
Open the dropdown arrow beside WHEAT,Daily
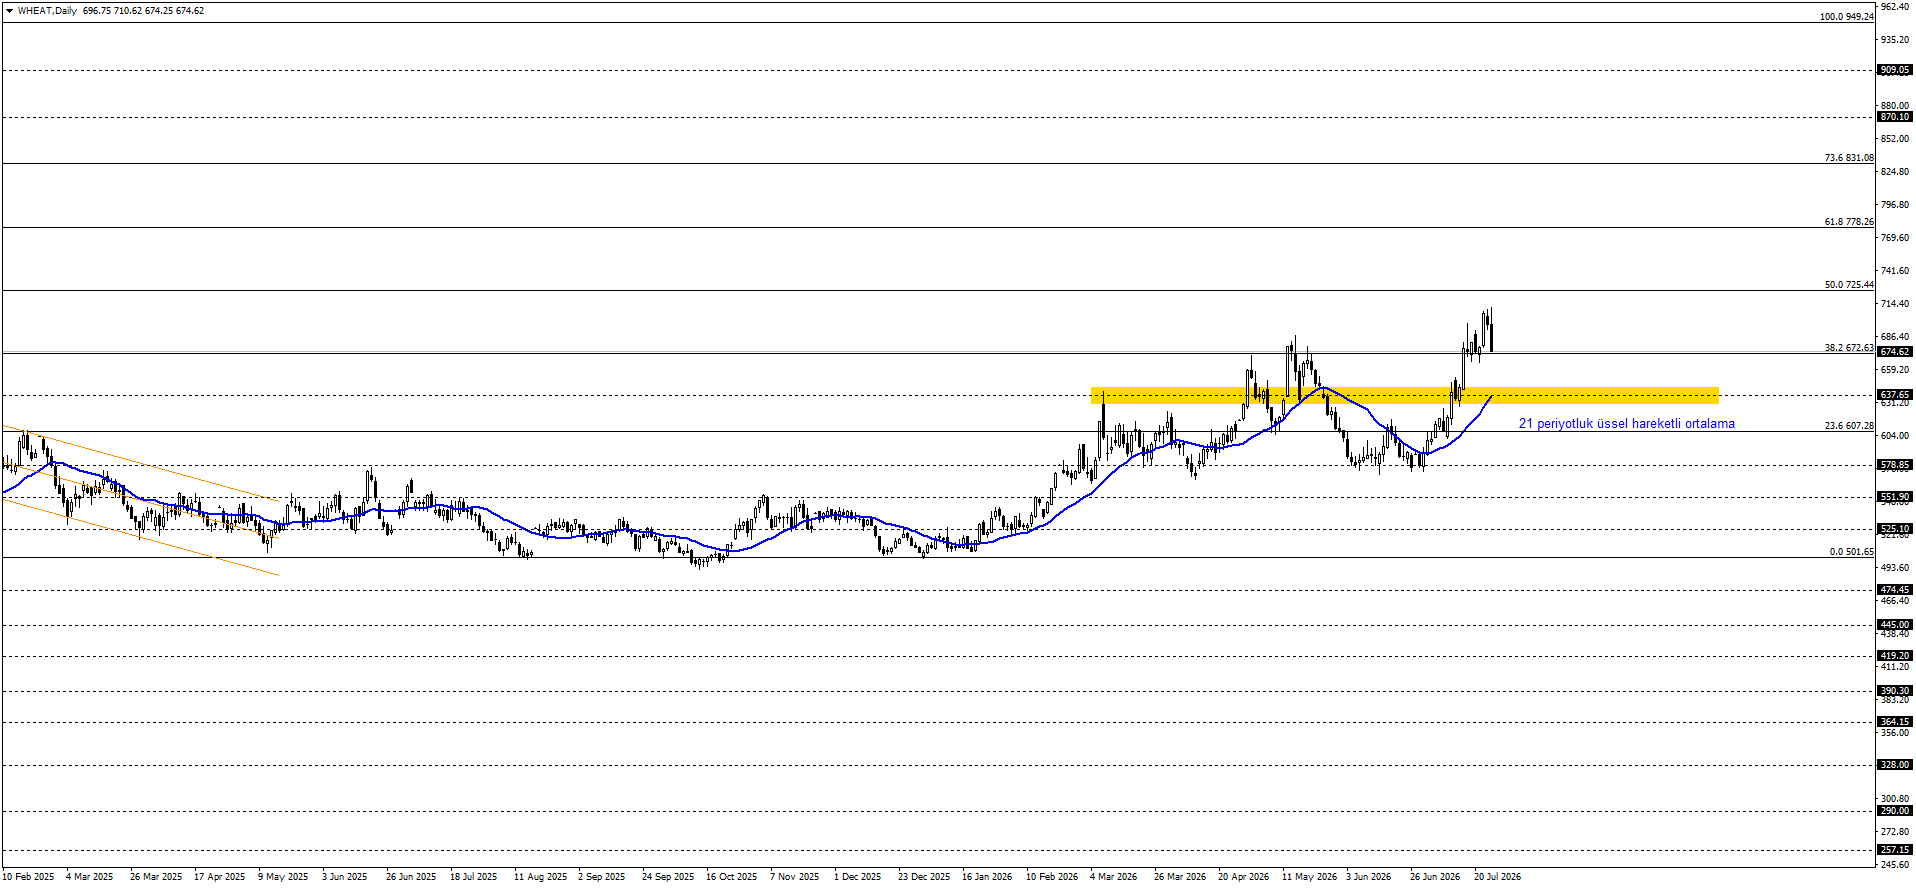(x=9, y=11)
